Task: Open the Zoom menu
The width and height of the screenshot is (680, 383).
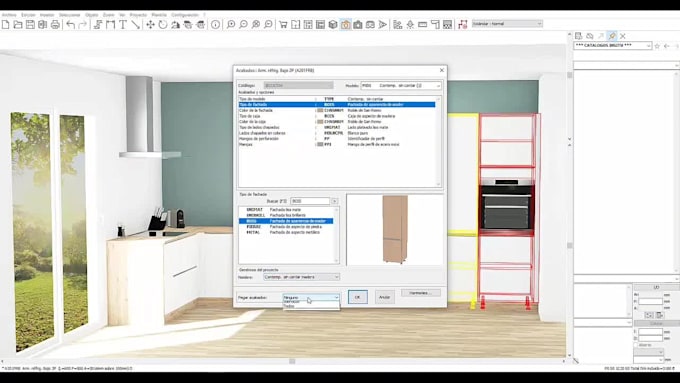Action: pyautogui.click(x=108, y=15)
